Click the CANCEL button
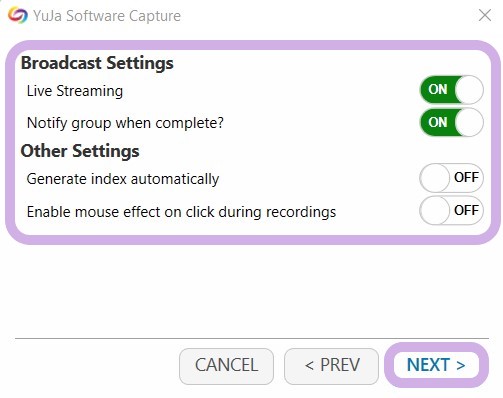503x398 pixels. [226, 366]
